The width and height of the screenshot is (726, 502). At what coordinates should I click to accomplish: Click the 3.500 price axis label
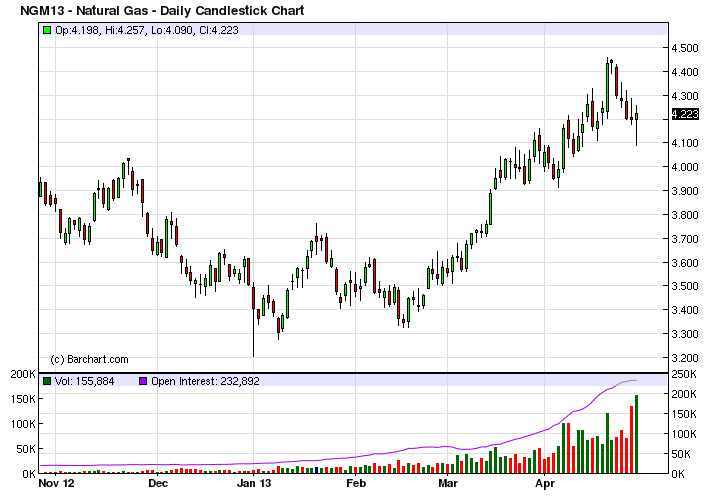(685, 286)
